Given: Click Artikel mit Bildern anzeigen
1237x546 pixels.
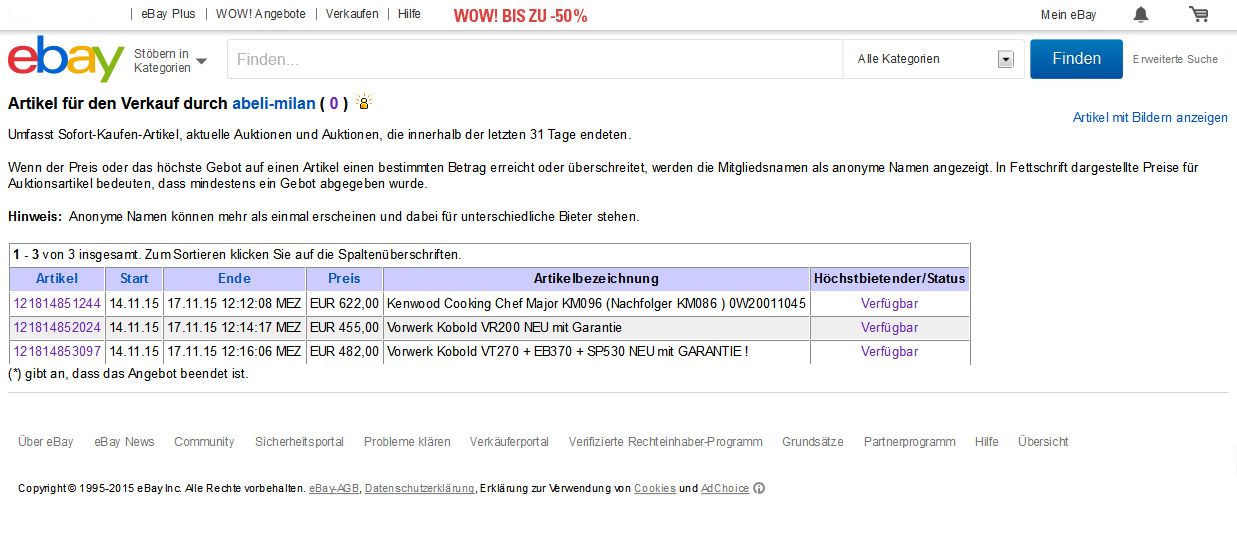Looking at the screenshot, I should [1150, 117].
